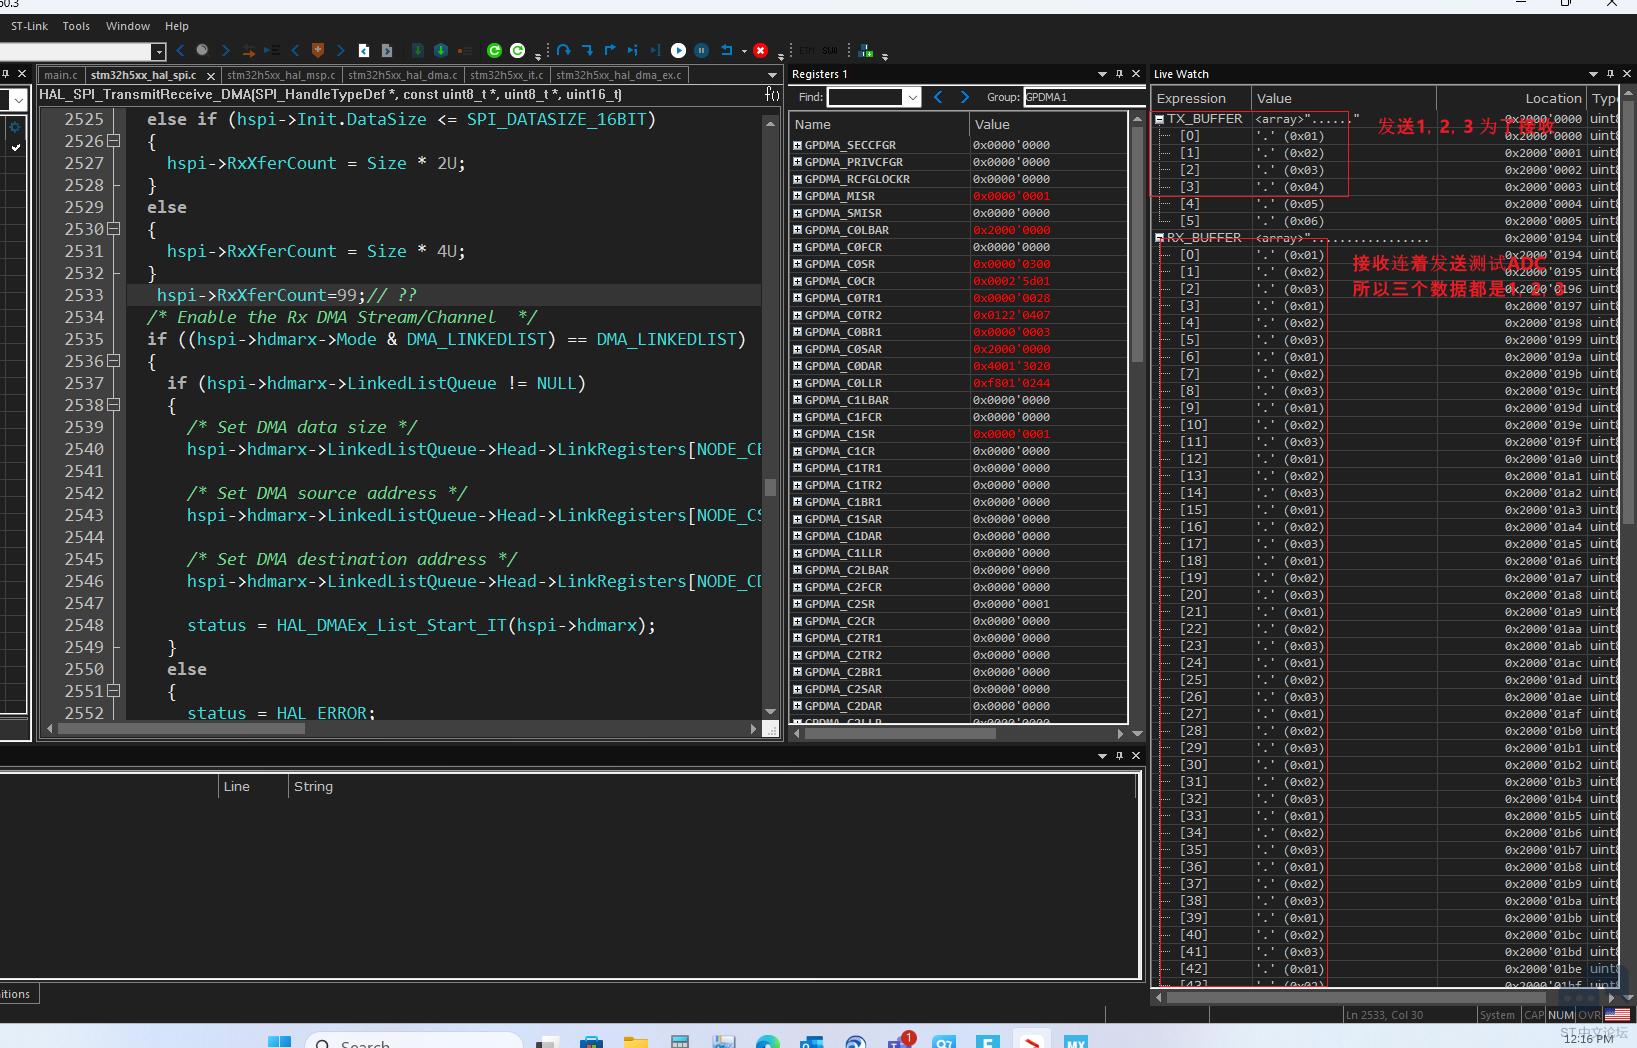Click the find next arrow in Registers
This screenshot has height=1048, width=1637.
[965, 97]
